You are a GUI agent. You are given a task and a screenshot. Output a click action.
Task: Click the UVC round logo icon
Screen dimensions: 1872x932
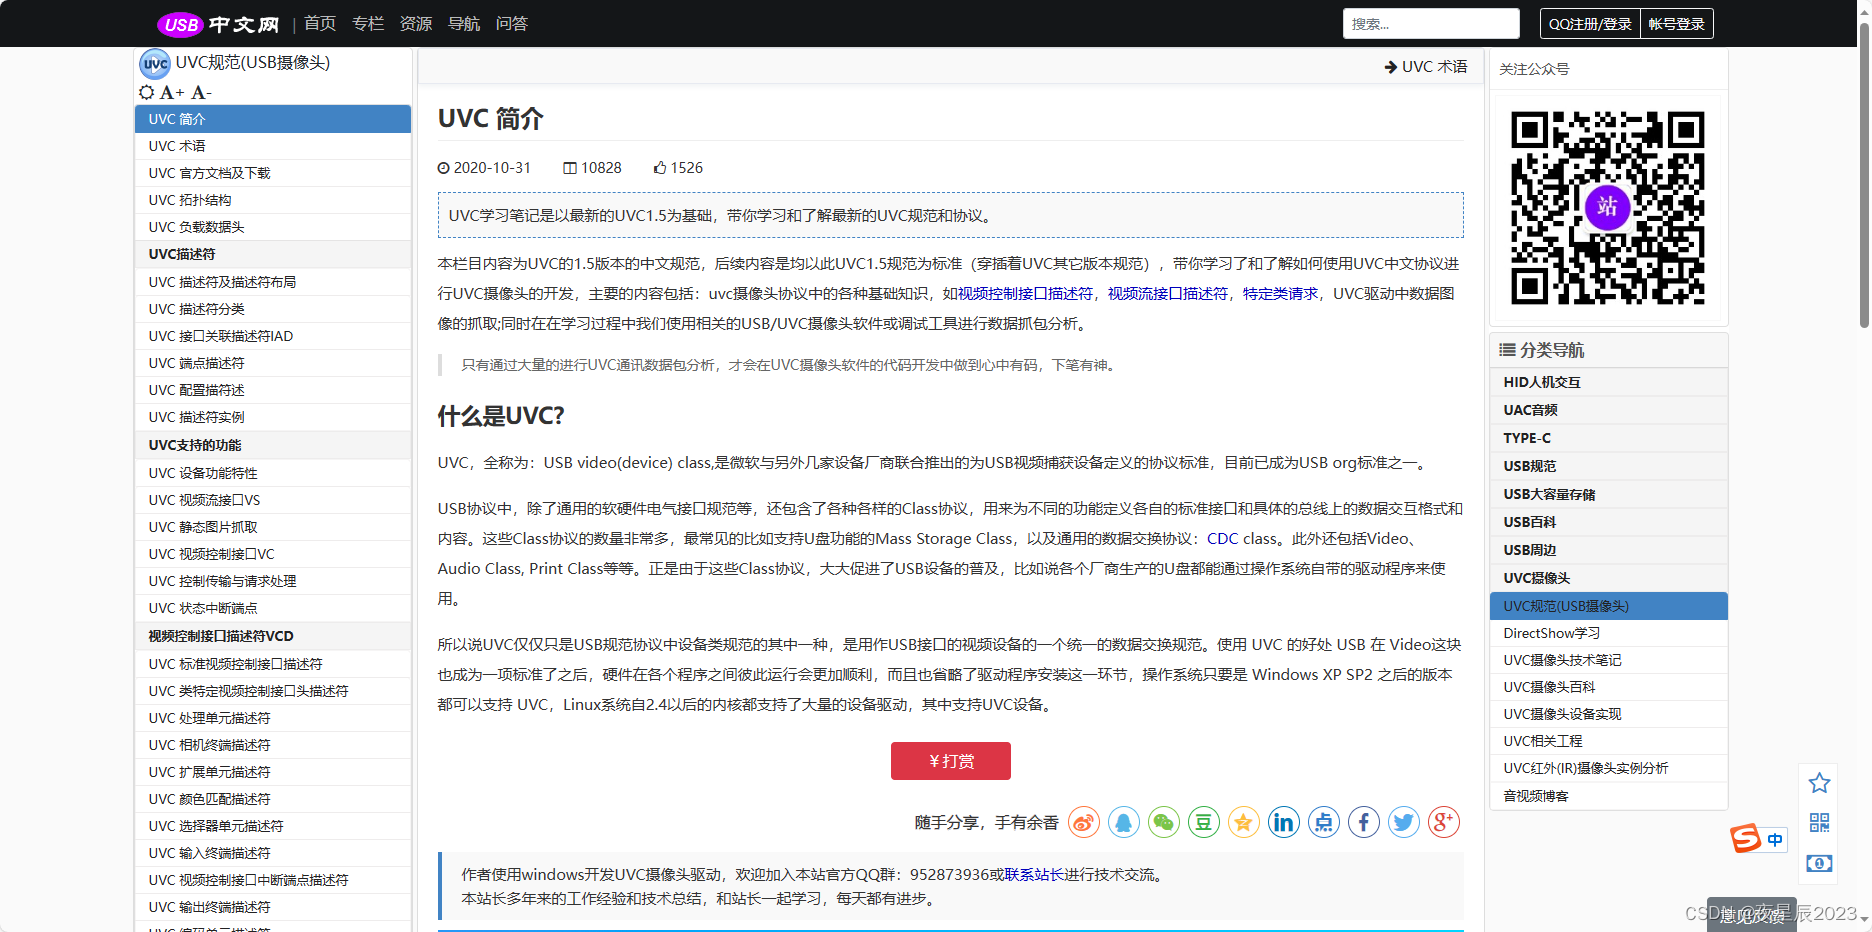pyautogui.click(x=155, y=64)
